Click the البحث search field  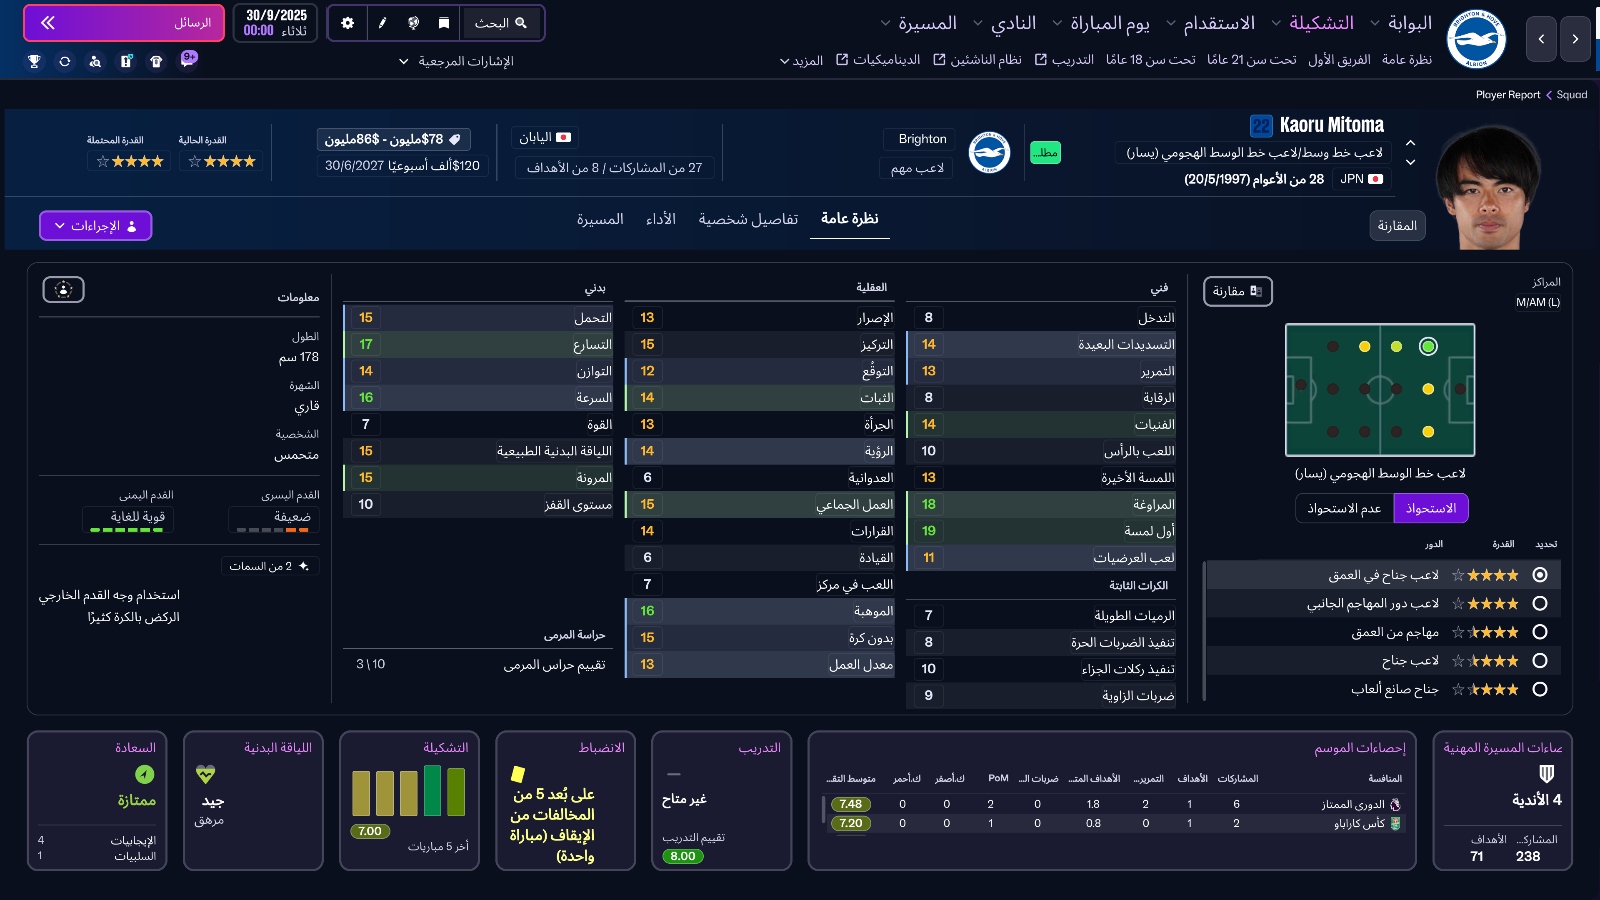coord(501,23)
